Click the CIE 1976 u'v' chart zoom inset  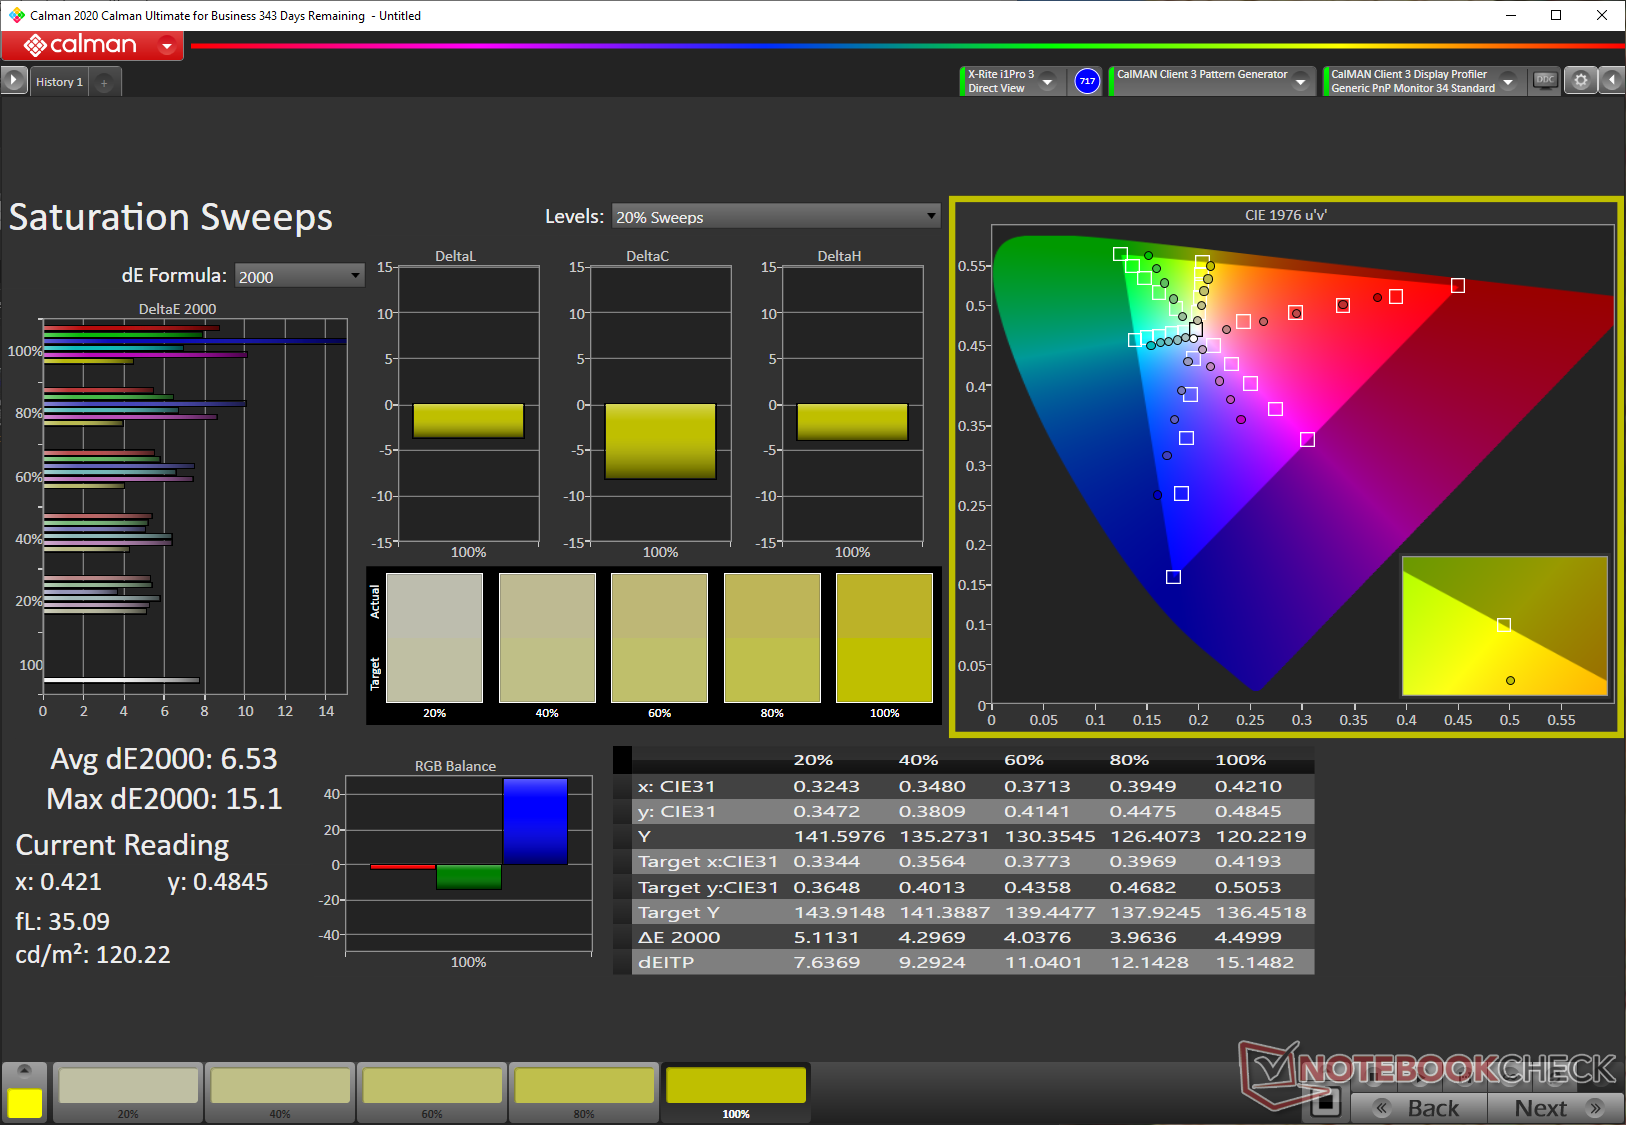1505,626
